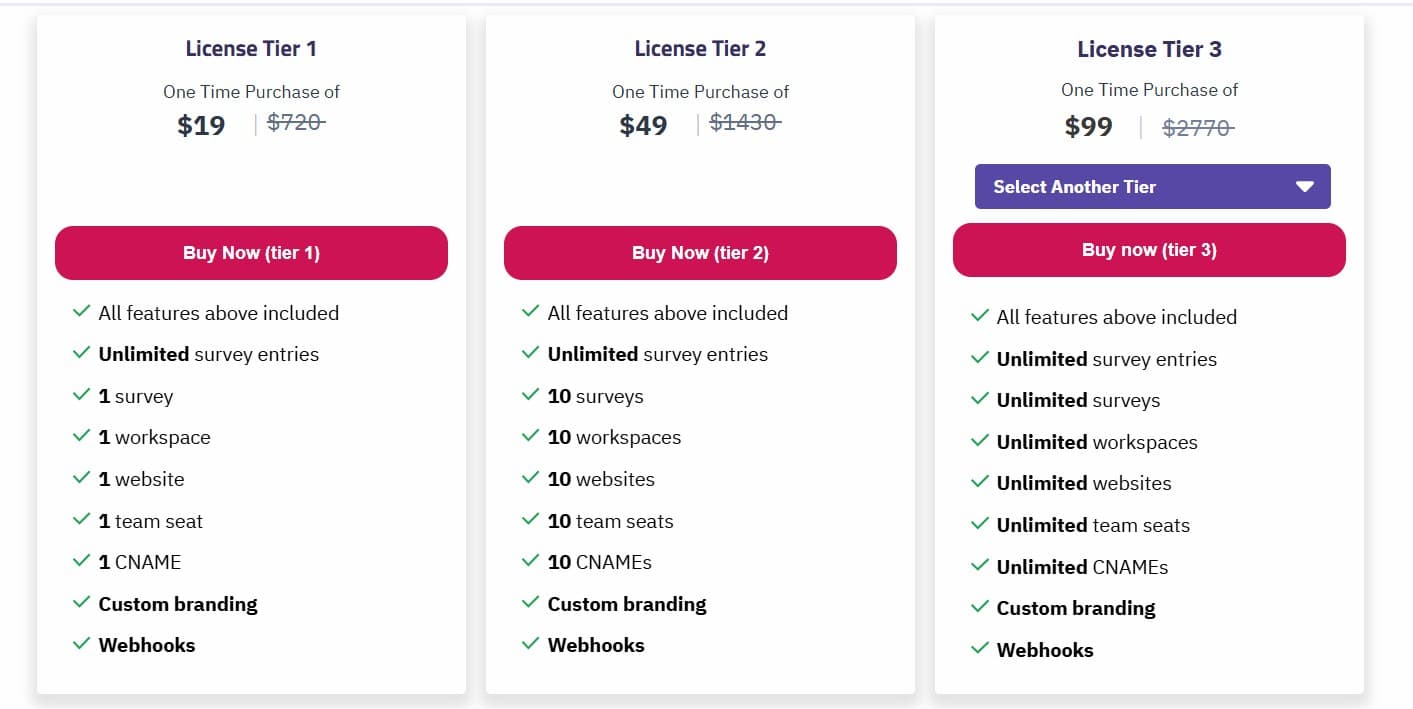Click checkmark beside Tier 1 Webhooks
The image size is (1413, 709).
(x=82, y=644)
